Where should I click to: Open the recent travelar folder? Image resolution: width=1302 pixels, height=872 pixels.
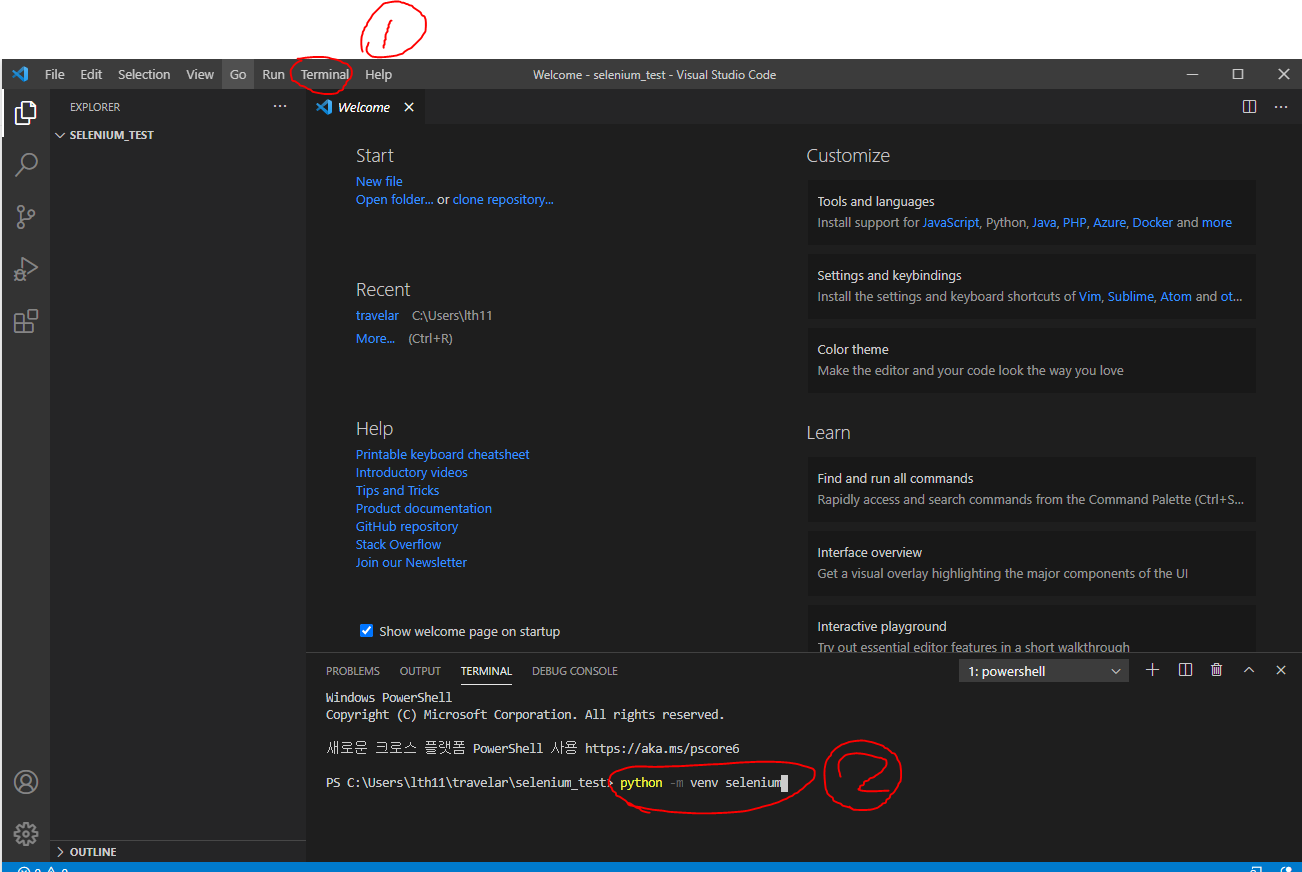[x=377, y=315]
